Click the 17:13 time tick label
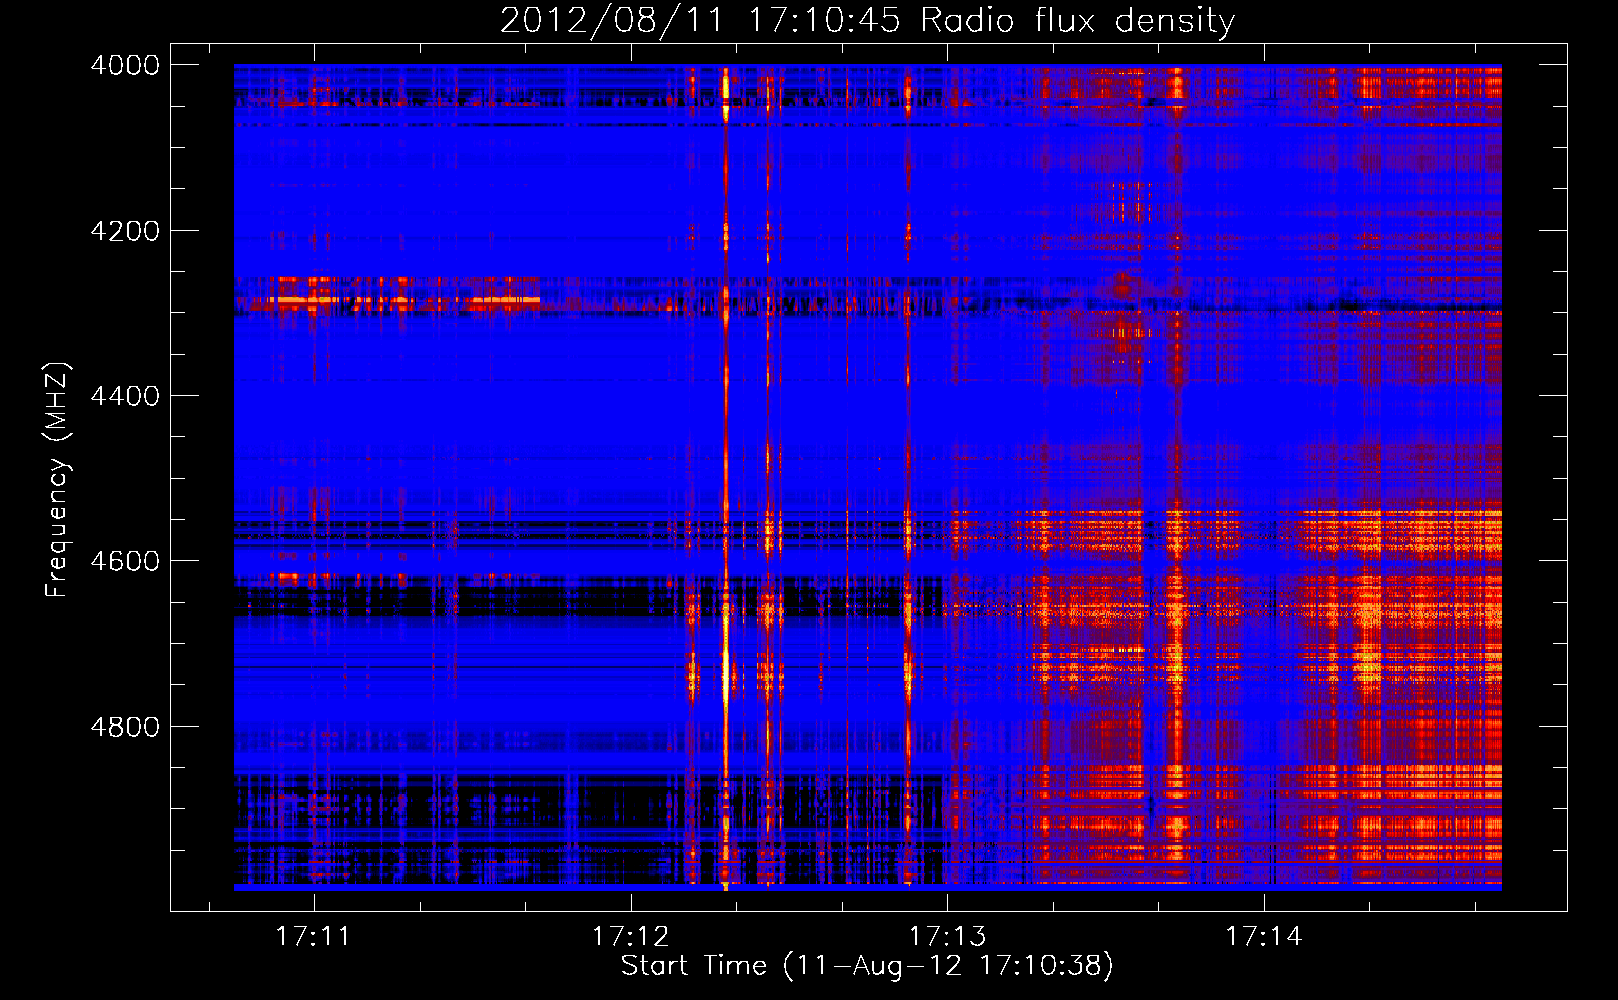Screen dimensions: 1618x1000 [x=947, y=937]
